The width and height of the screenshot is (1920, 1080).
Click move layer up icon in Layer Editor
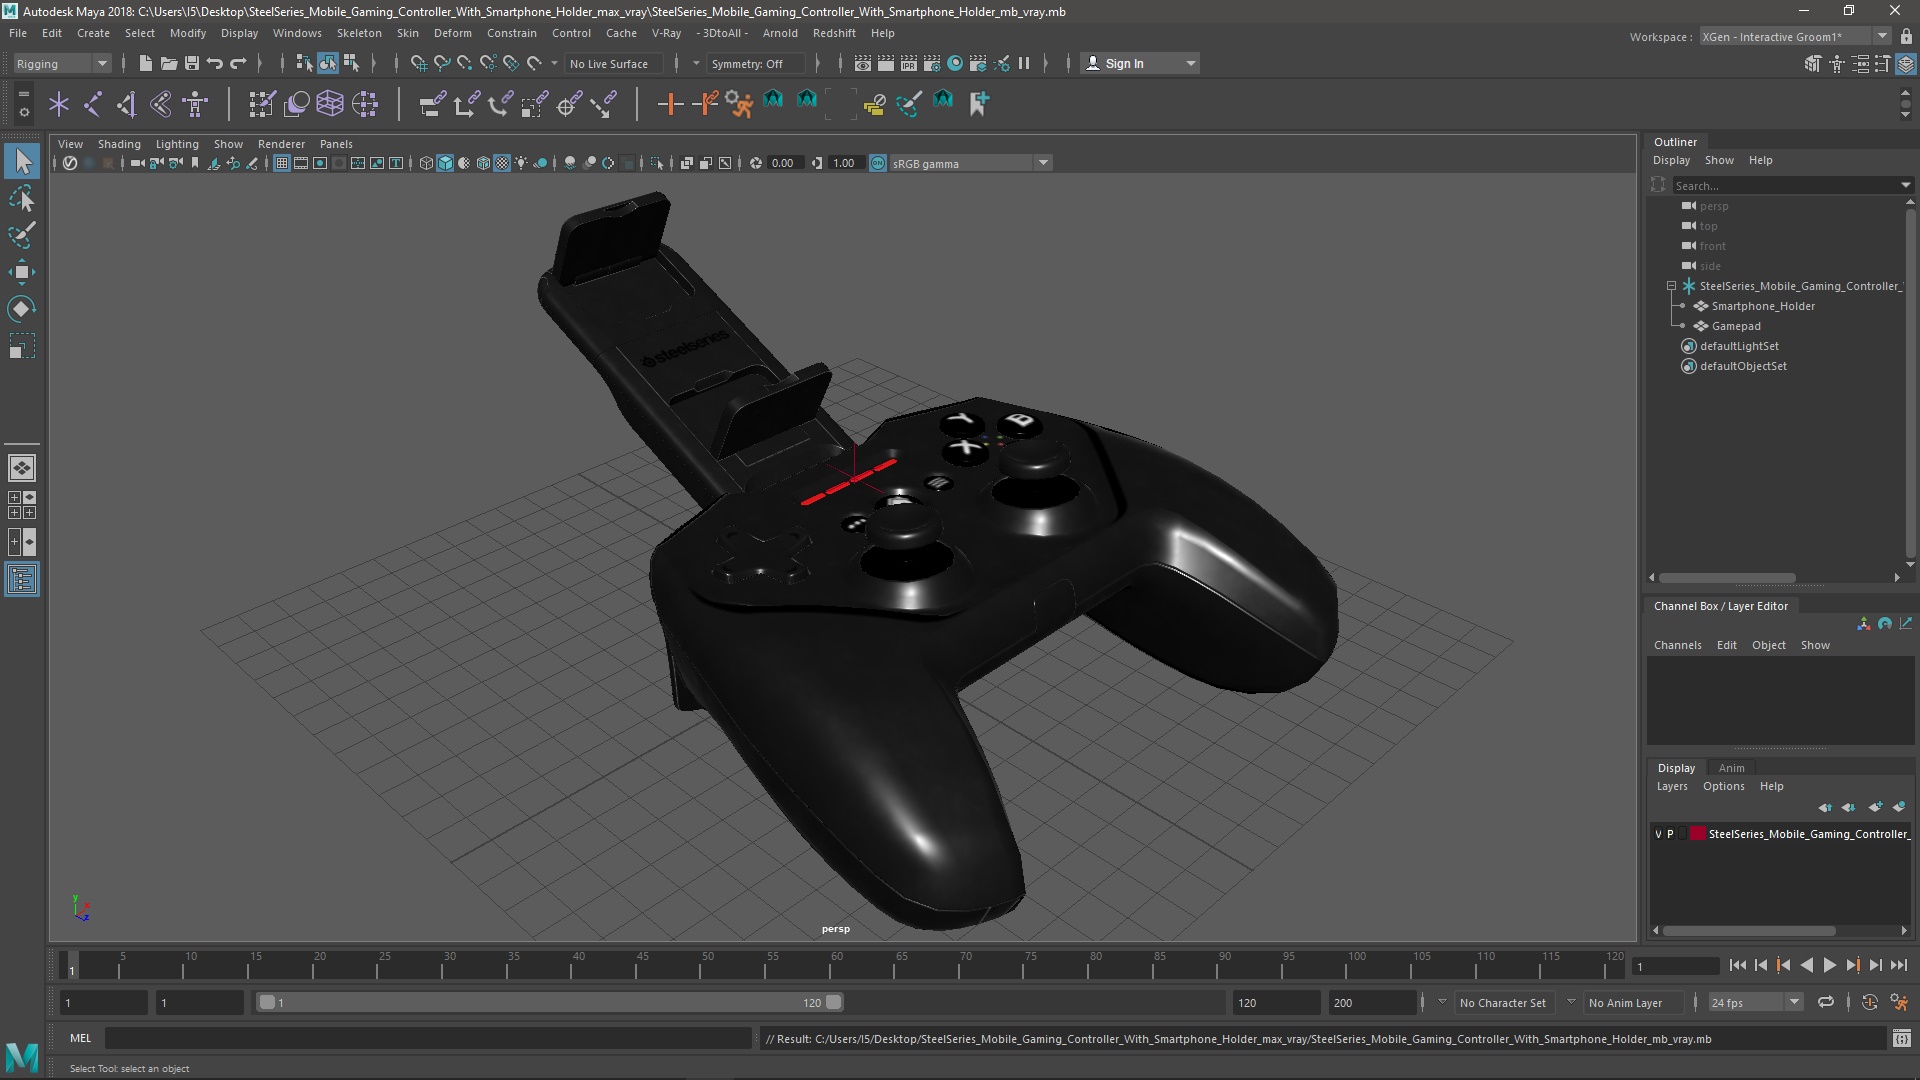pos(1825,807)
